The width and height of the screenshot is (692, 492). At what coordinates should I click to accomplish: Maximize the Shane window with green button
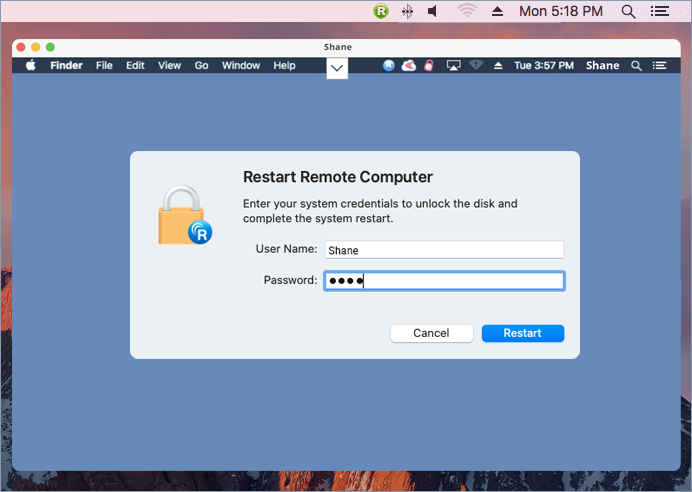[x=50, y=47]
